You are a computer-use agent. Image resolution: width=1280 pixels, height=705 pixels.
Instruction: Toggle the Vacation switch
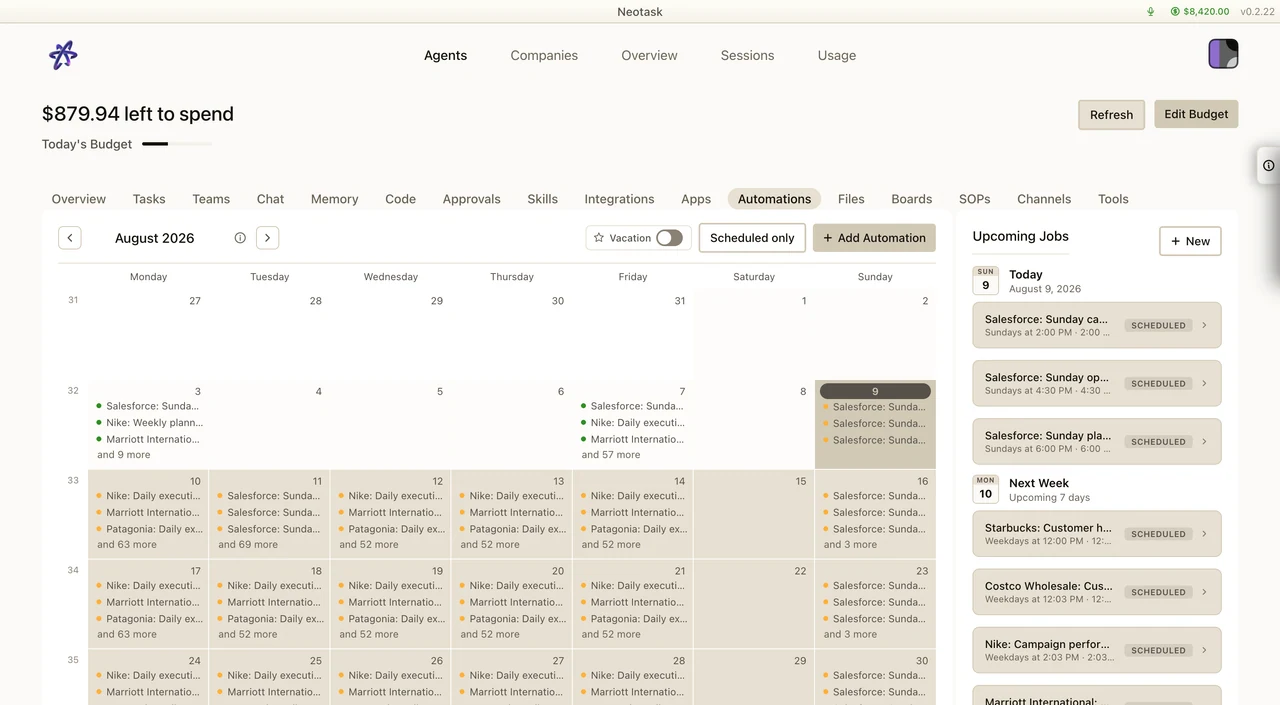pos(669,238)
